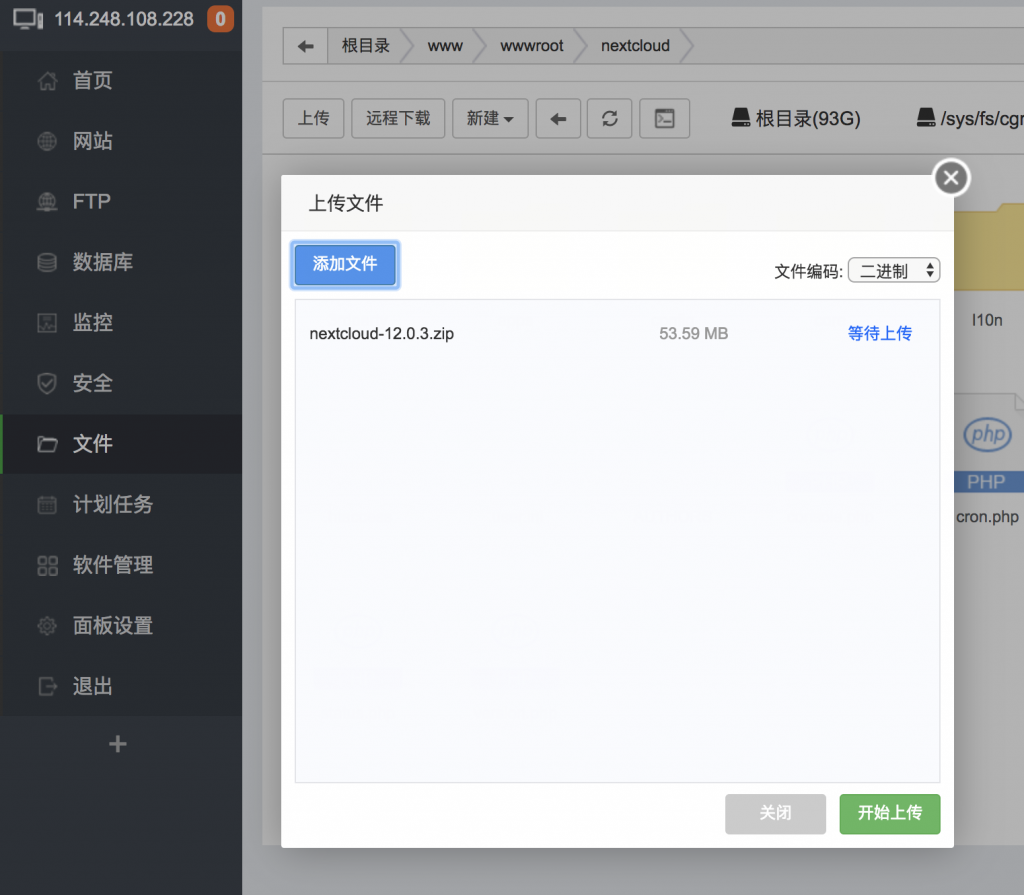The height and width of the screenshot is (895, 1024).
Task: Click the refresh icon in file toolbar
Action: point(609,118)
